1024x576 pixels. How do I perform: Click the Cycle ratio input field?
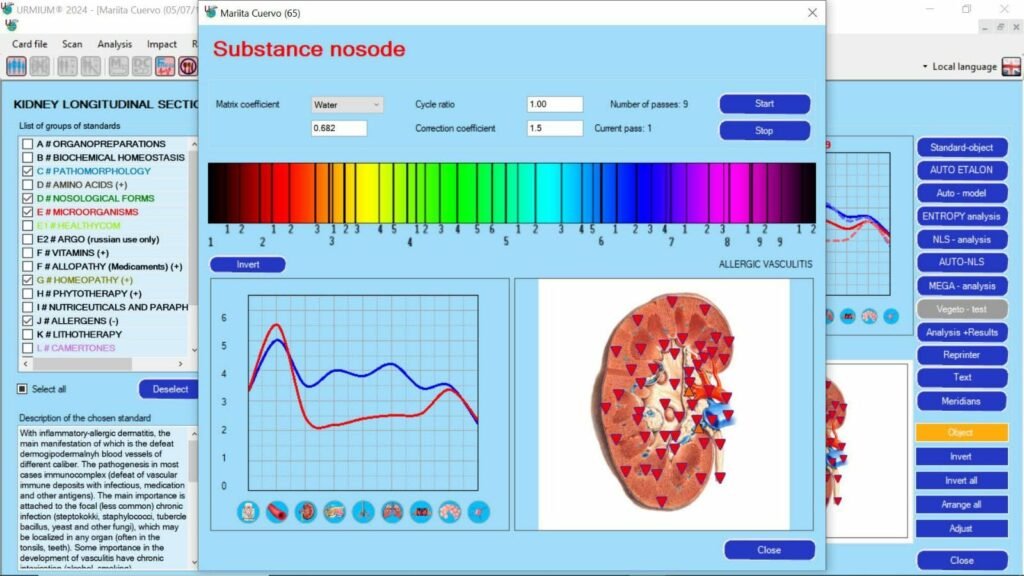click(554, 104)
